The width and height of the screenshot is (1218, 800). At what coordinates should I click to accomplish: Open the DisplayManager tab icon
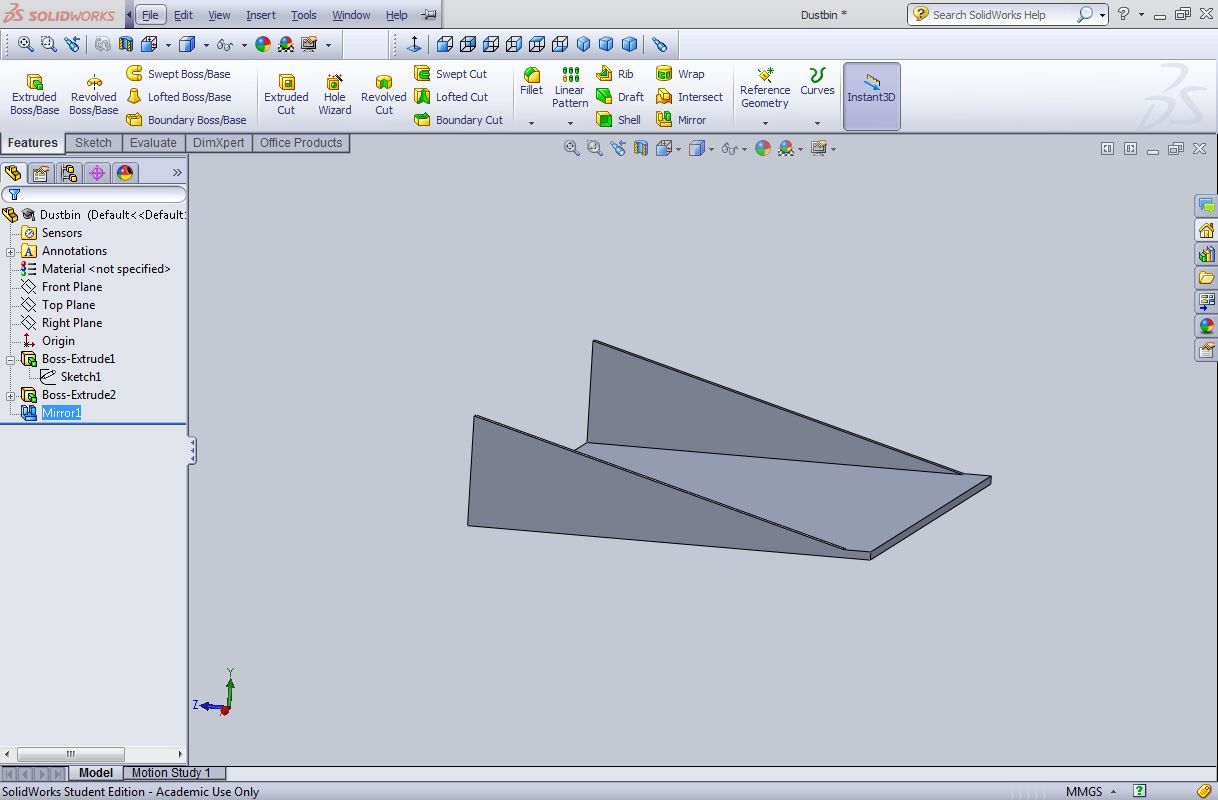click(125, 173)
